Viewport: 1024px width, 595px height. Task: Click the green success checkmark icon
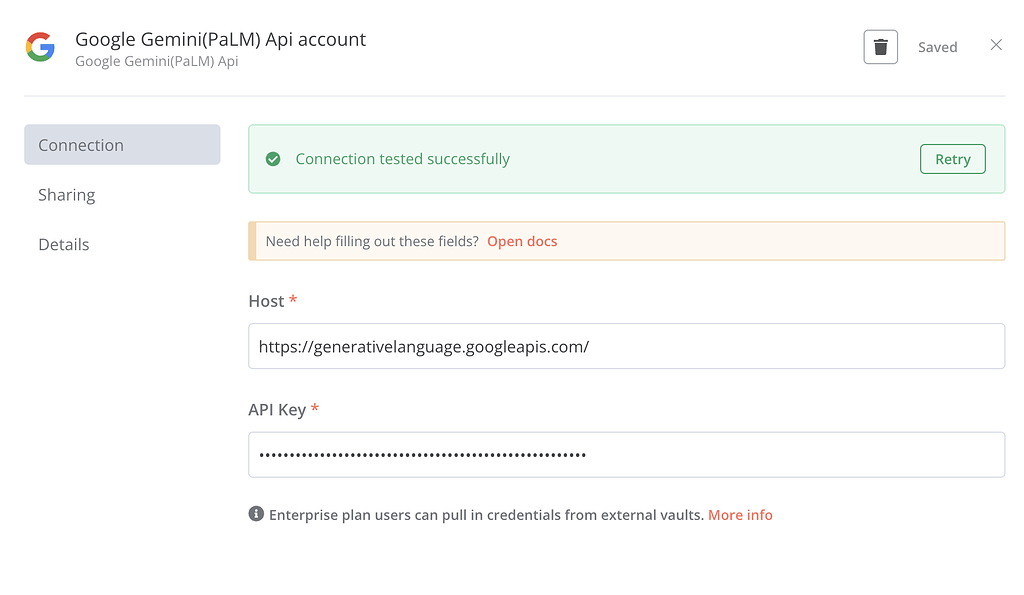(x=273, y=159)
